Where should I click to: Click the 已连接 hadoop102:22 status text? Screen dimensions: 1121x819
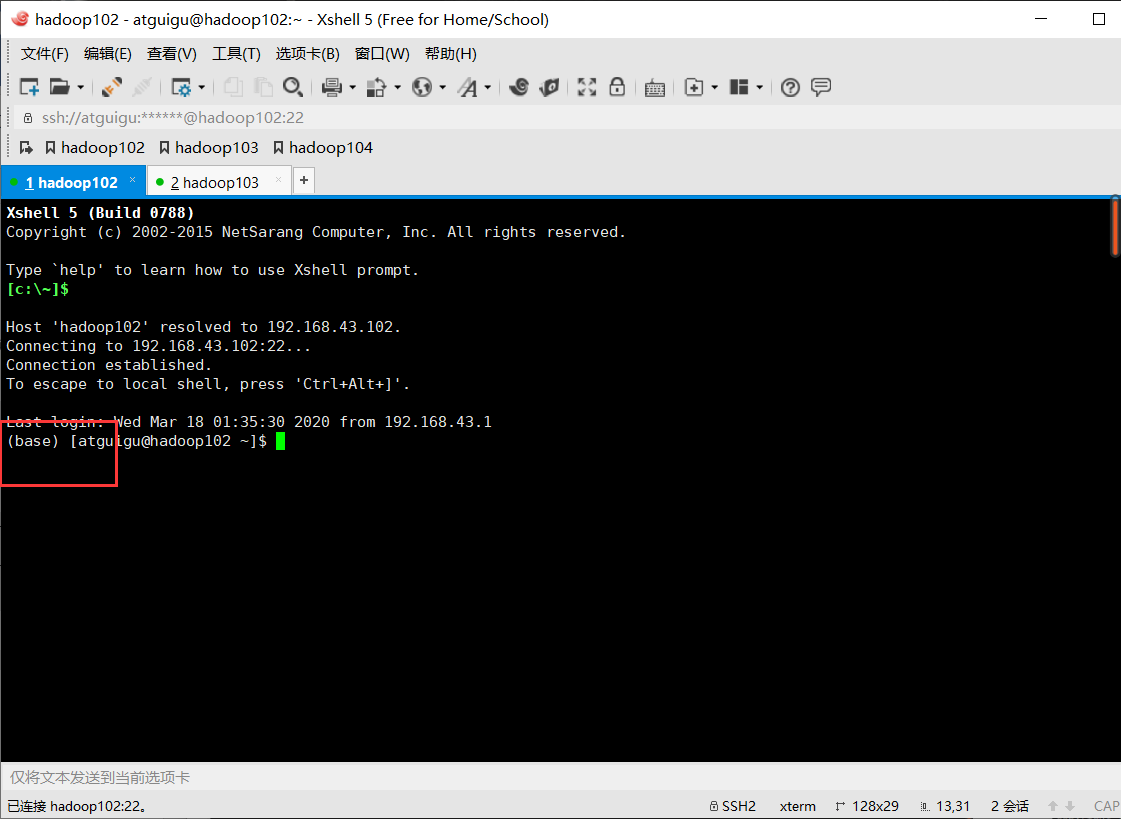tap(77, 805)
